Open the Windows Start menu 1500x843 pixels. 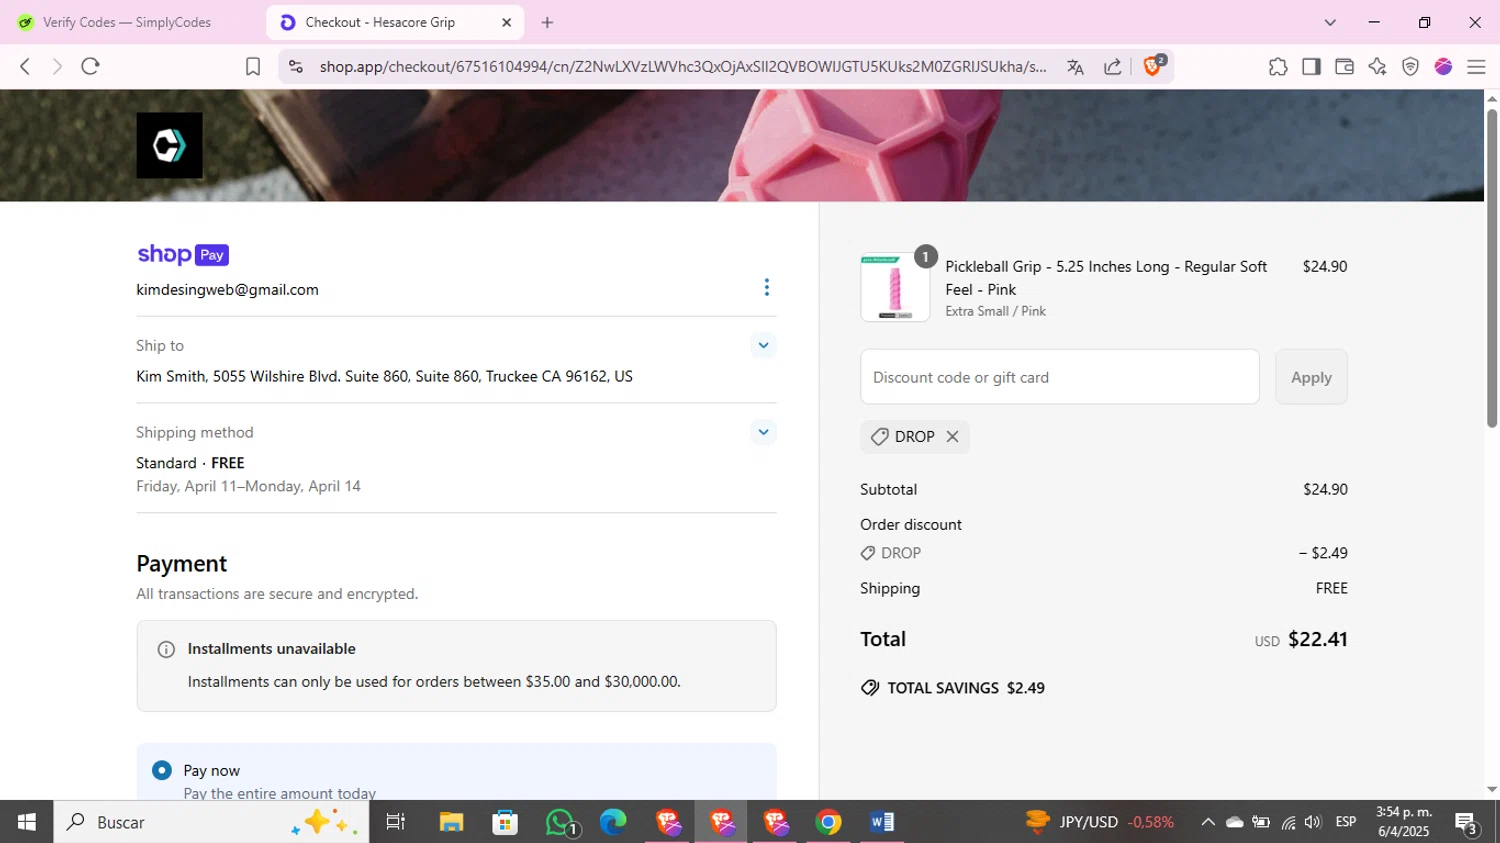coord(27,822)
